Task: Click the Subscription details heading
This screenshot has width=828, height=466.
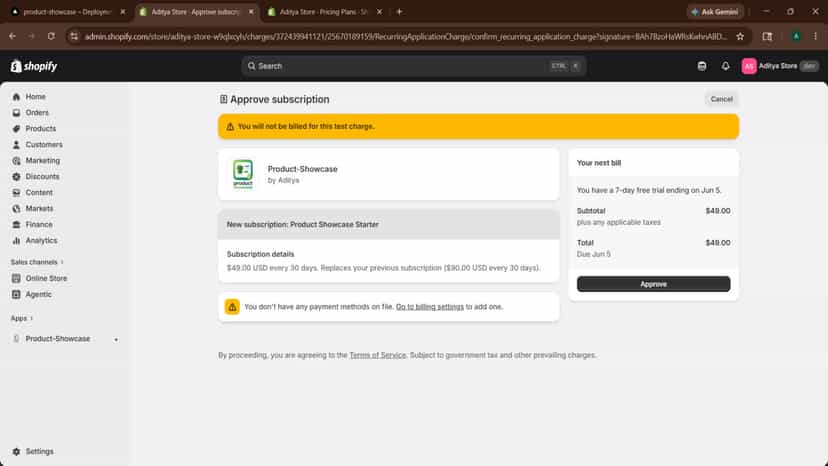Action: [260, 254]
